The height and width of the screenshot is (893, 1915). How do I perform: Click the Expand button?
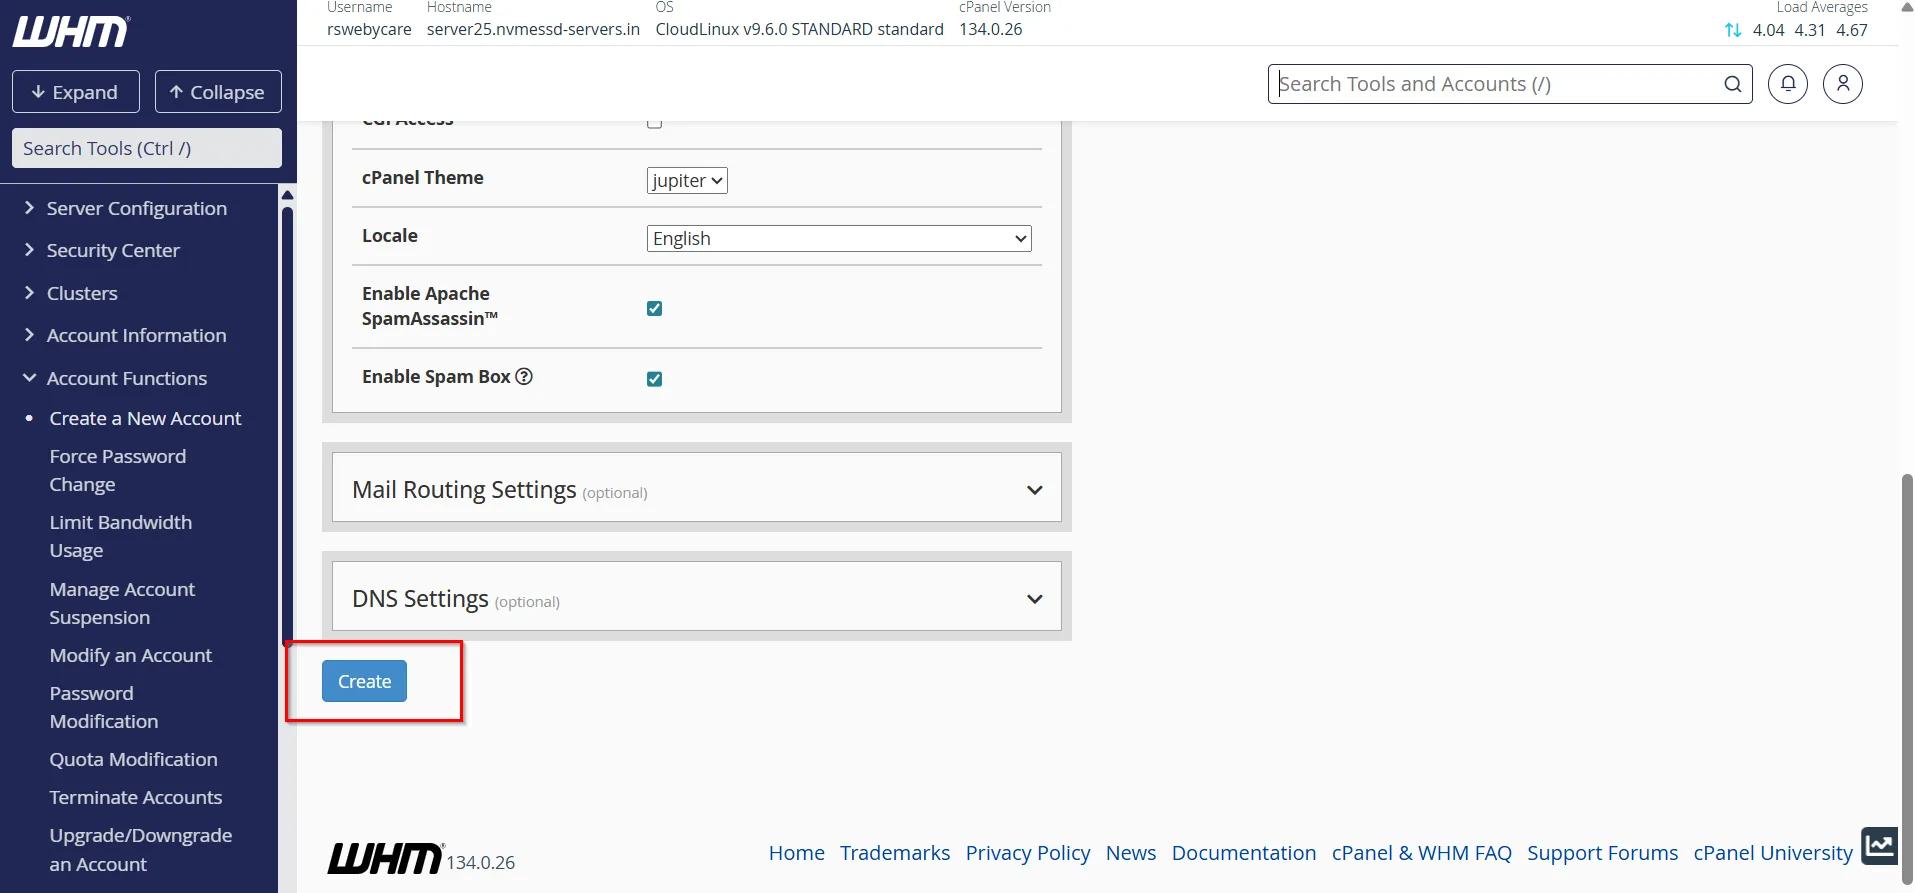(x=76, y=92)
